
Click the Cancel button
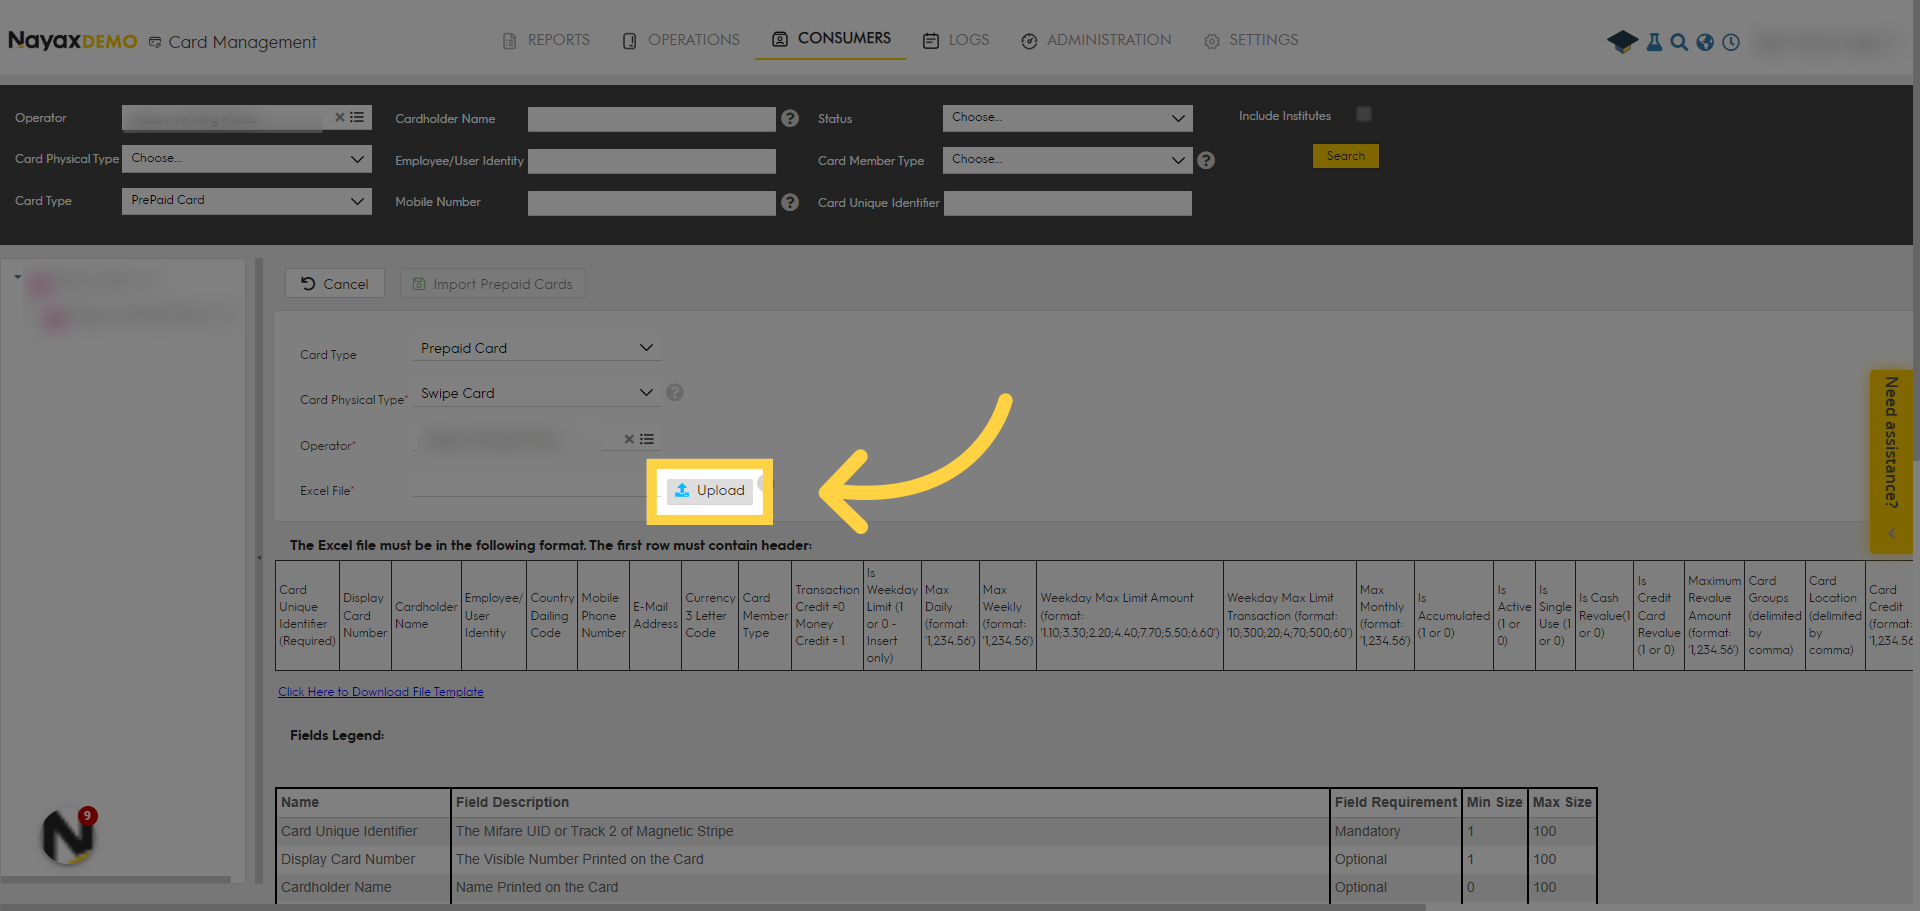pyautogui.click(x=335, y=284)
